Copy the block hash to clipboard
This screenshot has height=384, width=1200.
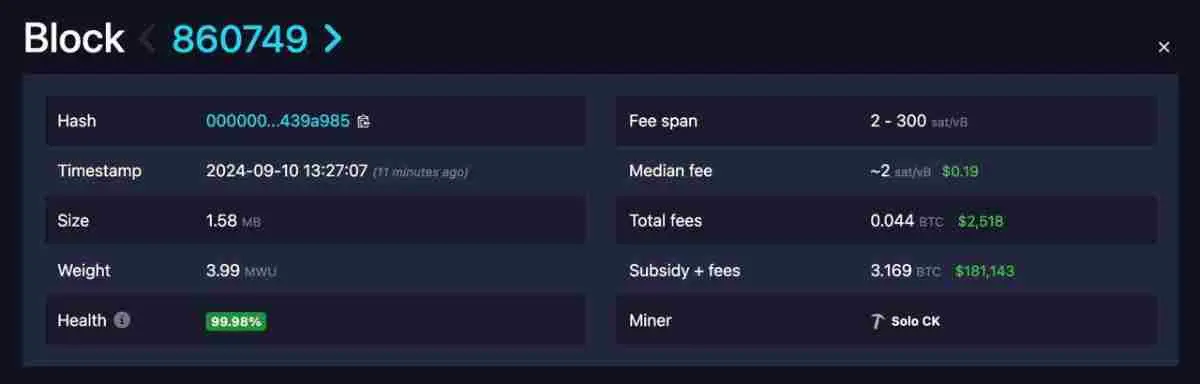(x=363, y=121)
